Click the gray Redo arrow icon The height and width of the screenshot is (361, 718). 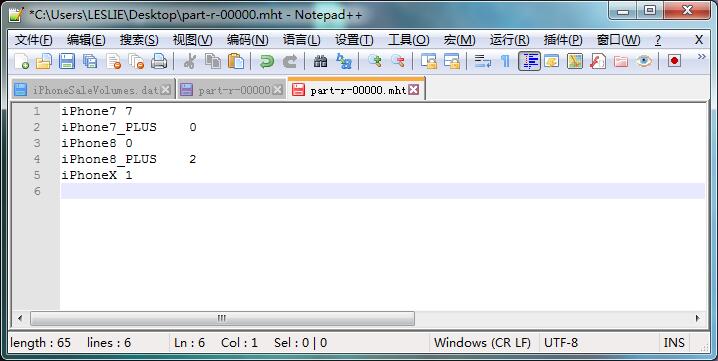tap(289, 61)
